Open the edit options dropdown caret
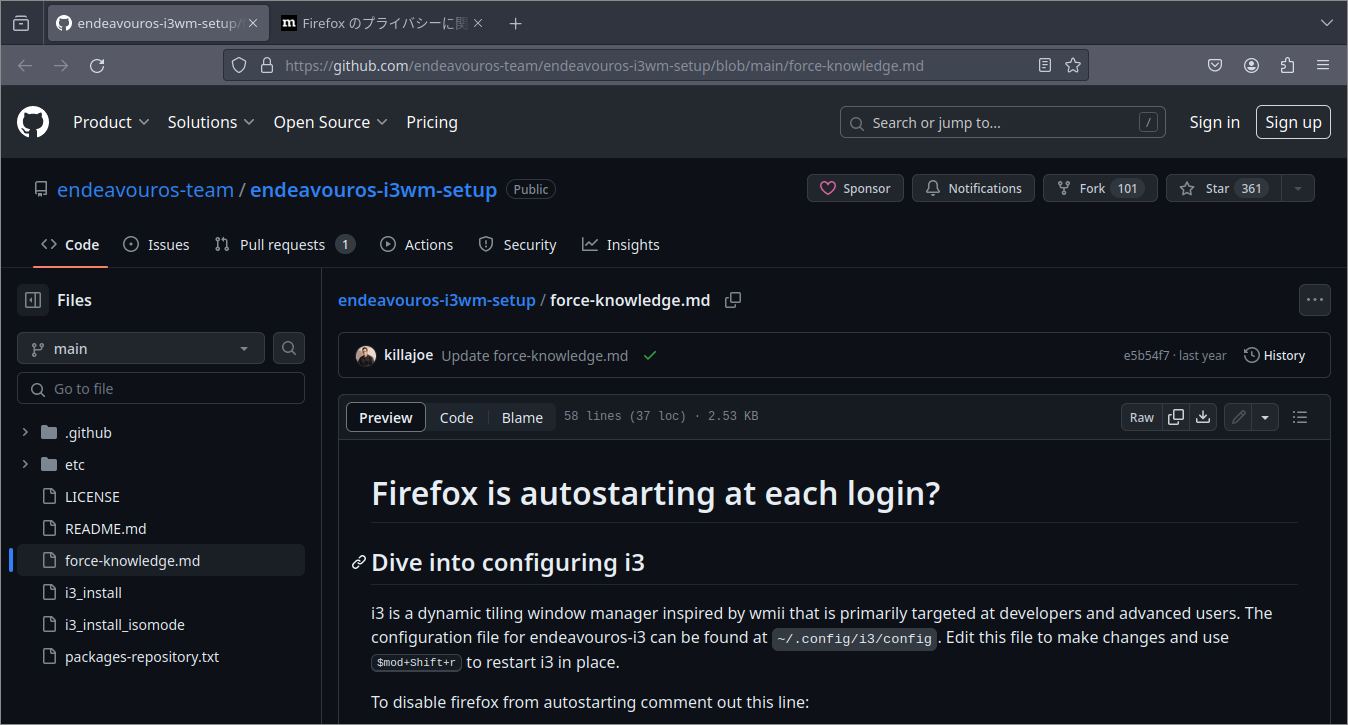The height and width of the screenshot is (725, 1348). tap(1266, 417)
